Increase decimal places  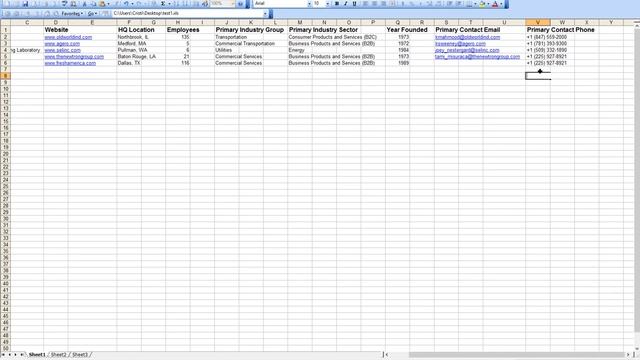[x=430, y=4]
